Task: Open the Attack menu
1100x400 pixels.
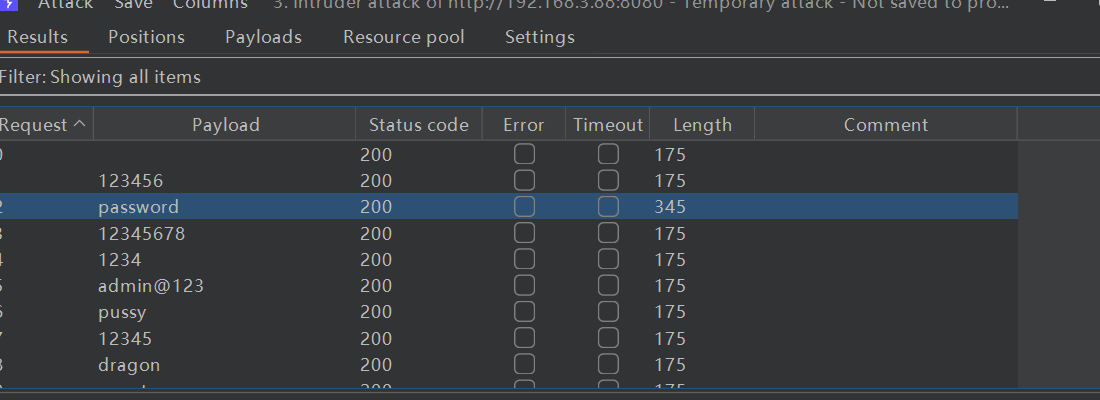Action: [65, 5]
